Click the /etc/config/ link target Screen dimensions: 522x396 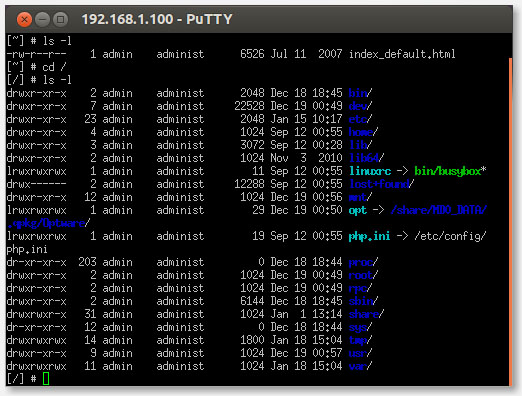[450, 236]
